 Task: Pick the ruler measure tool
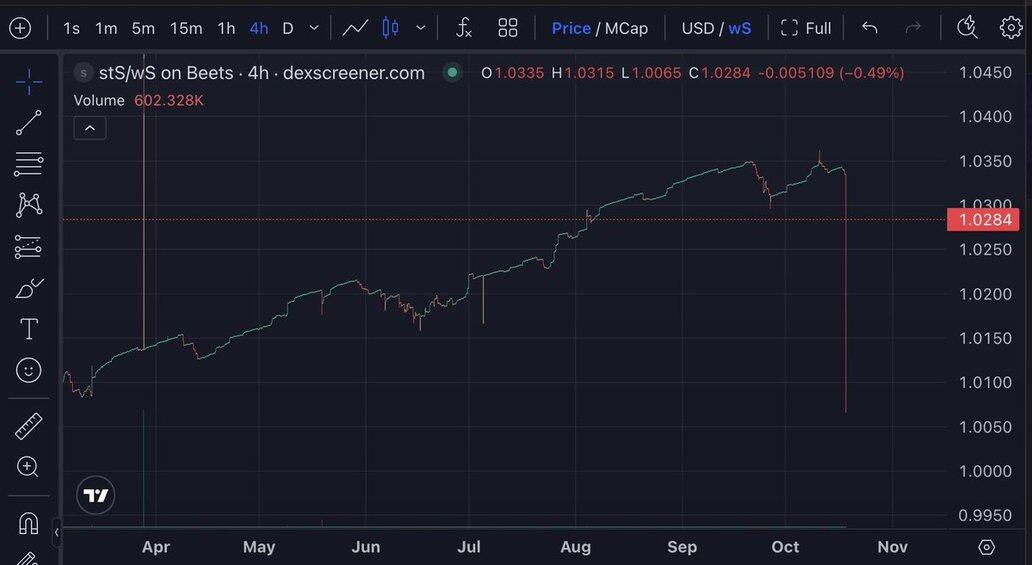point(29,427)
